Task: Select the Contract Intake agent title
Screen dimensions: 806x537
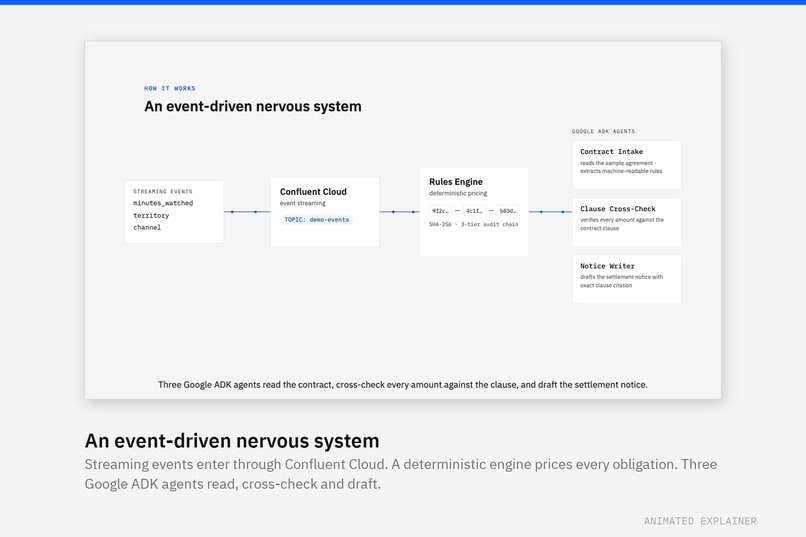Action: point(612,152)
